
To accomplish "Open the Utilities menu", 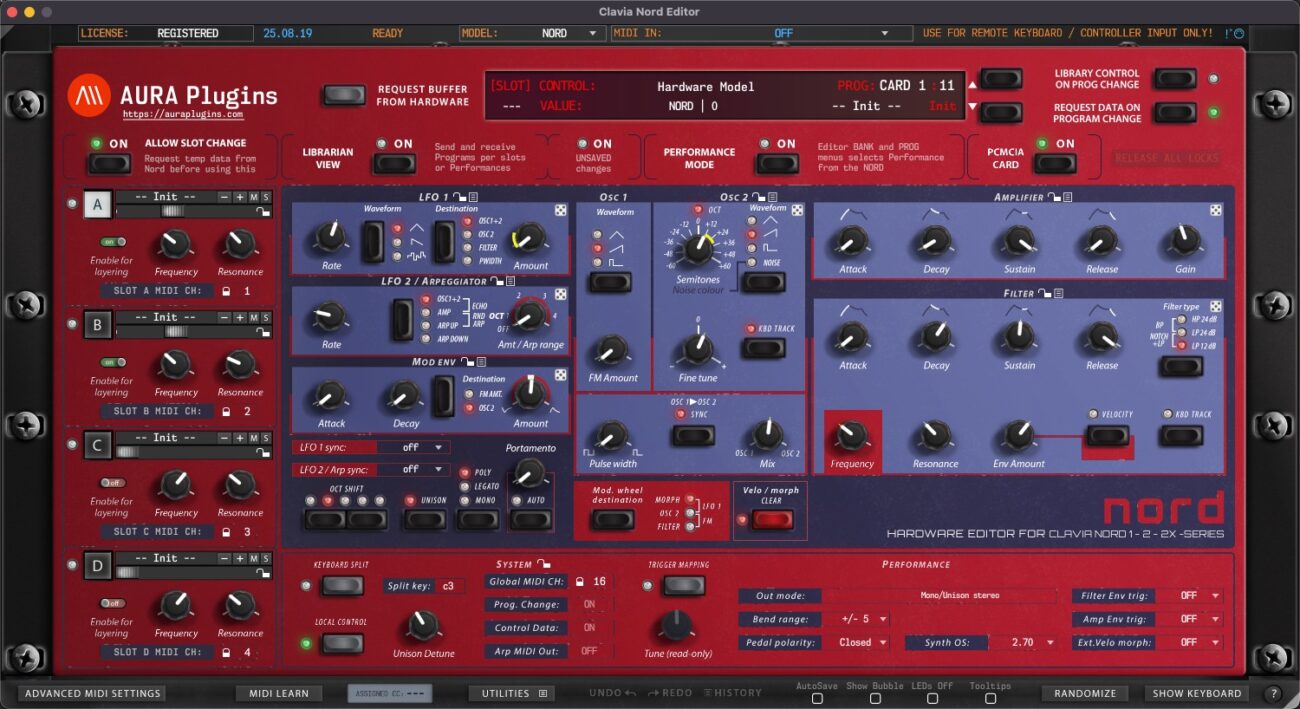I will 512,693.
